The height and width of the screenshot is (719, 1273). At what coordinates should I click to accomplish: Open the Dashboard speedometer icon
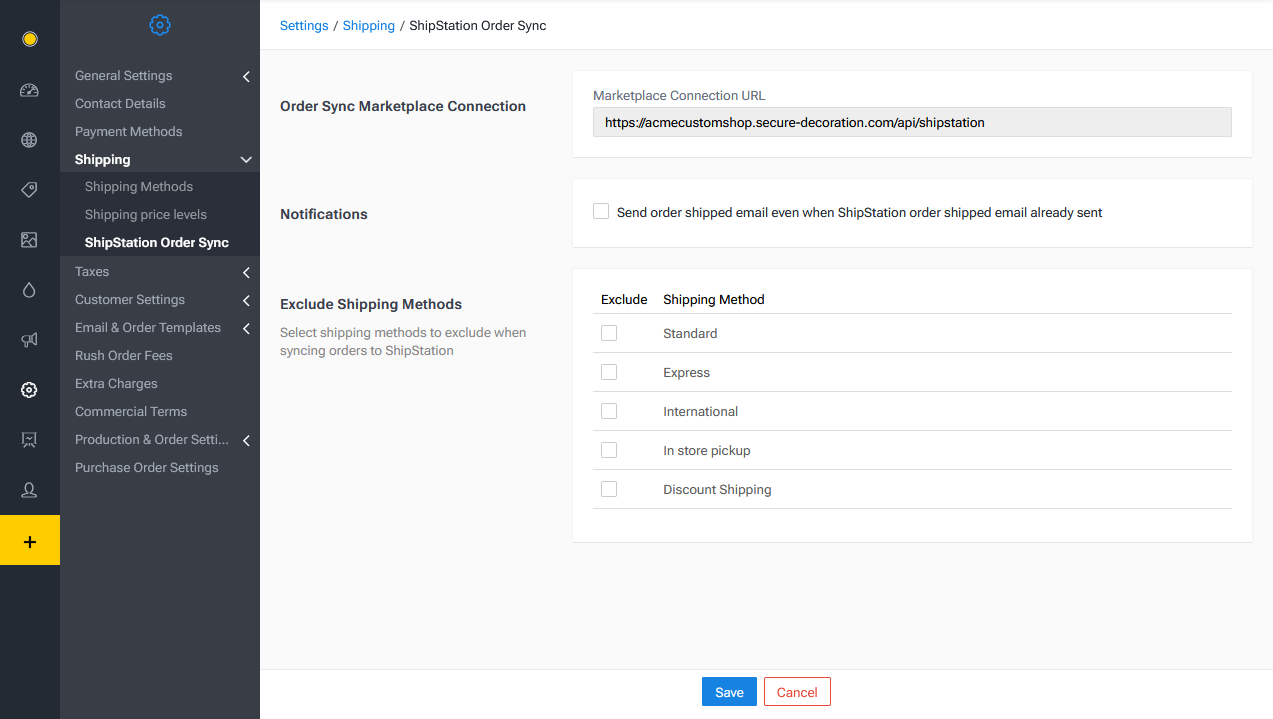[x=30, y=90]
